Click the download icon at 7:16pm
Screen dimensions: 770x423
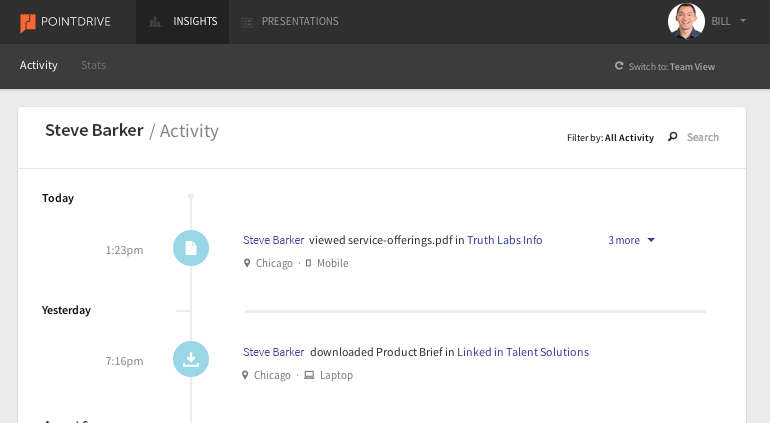191,359
